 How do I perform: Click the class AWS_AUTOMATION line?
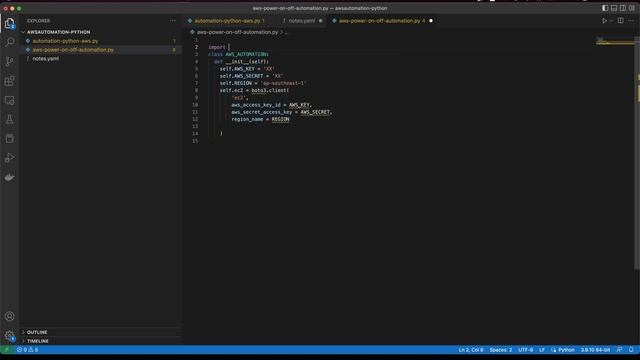point(238,54)
